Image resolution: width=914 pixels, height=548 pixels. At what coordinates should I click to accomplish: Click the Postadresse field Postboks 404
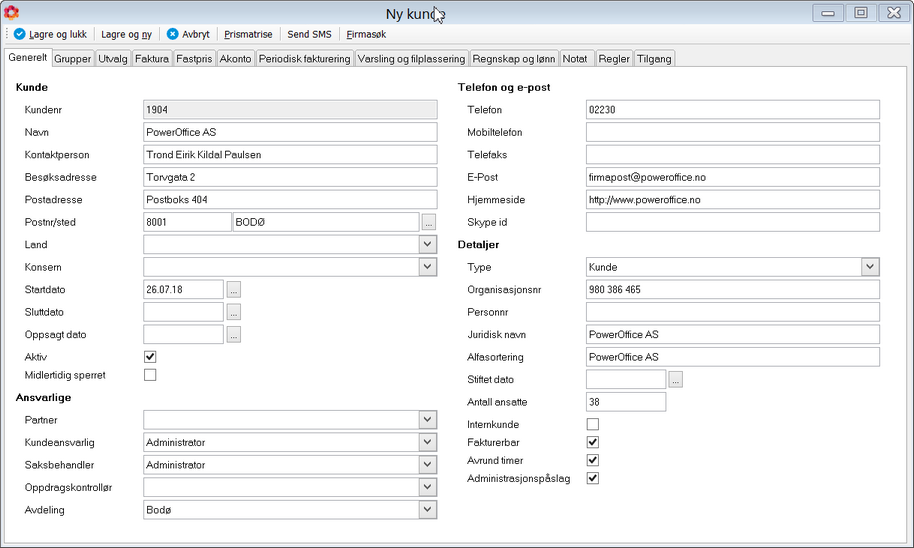click(x=290, y=199)
